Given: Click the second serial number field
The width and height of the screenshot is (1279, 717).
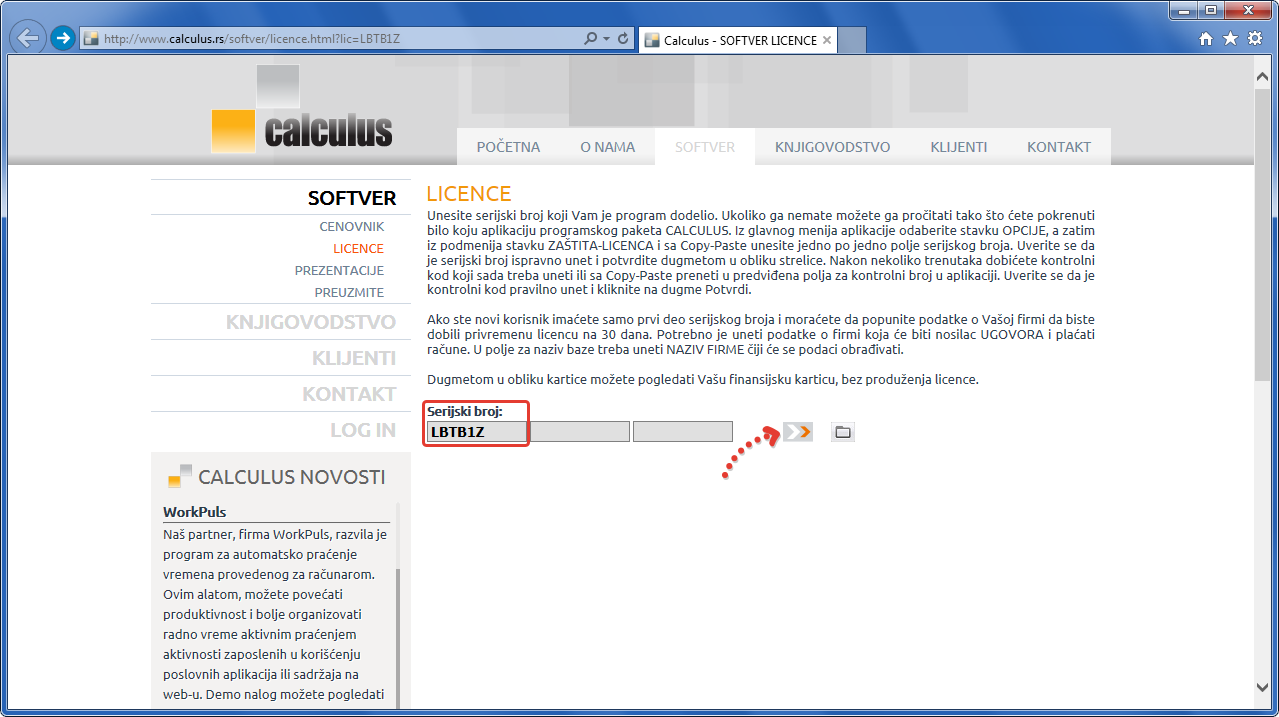Looking at the screenshot, I should tap(580, 432).
